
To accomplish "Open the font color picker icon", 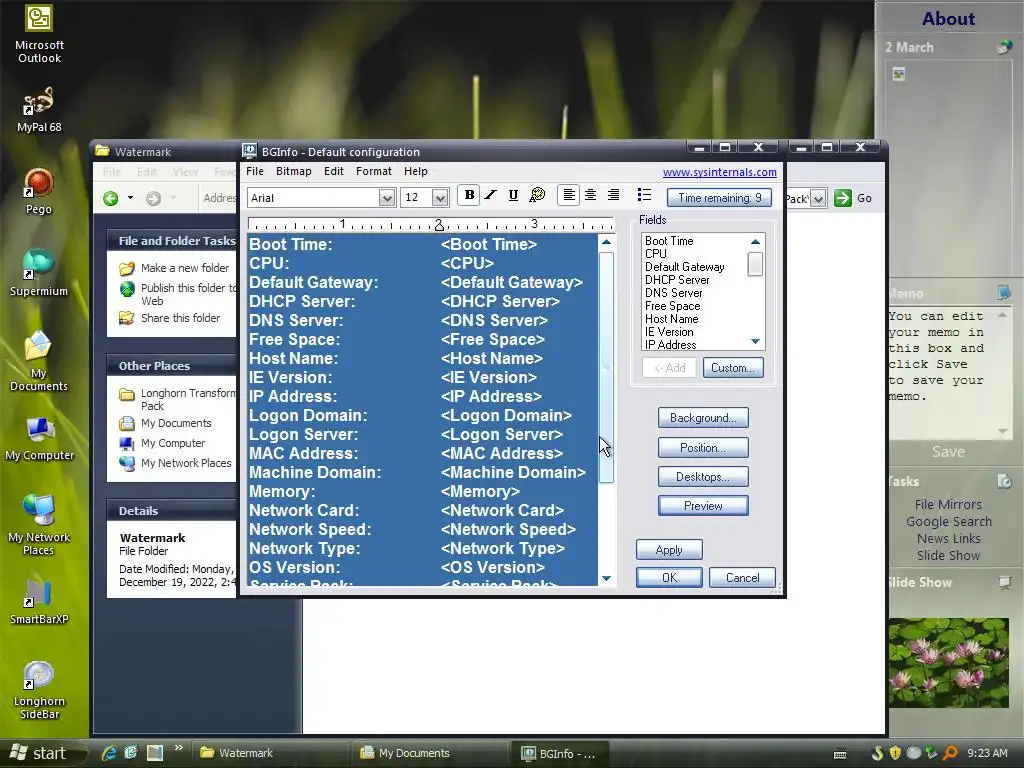I will coord(537,195).
